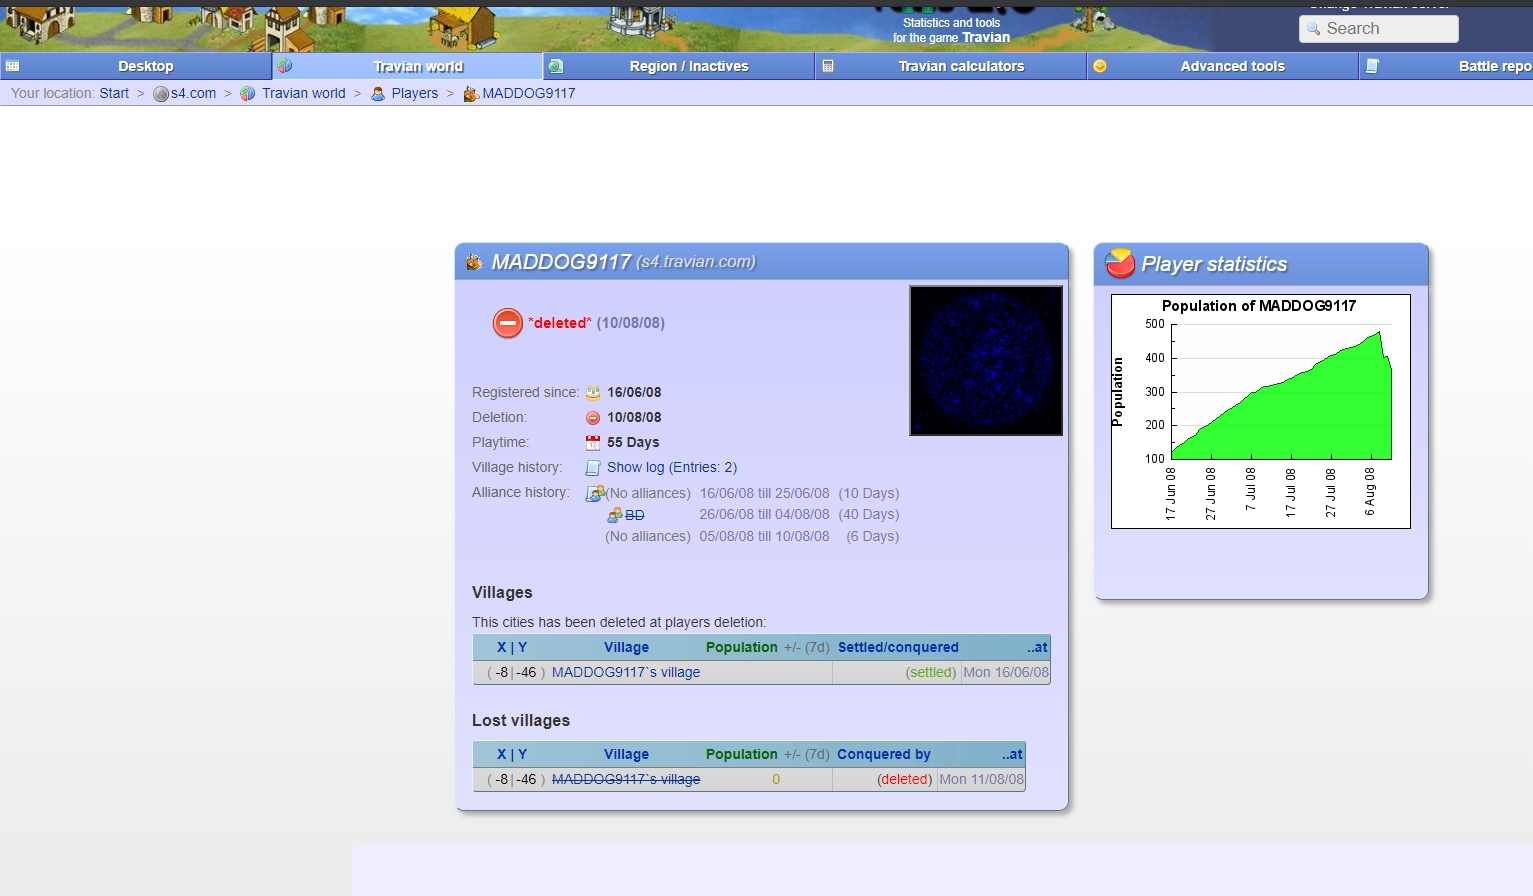Open Show log (Entries: 2) link
The width and height of the screenshot is (1533, 896).
pos(672,467)
